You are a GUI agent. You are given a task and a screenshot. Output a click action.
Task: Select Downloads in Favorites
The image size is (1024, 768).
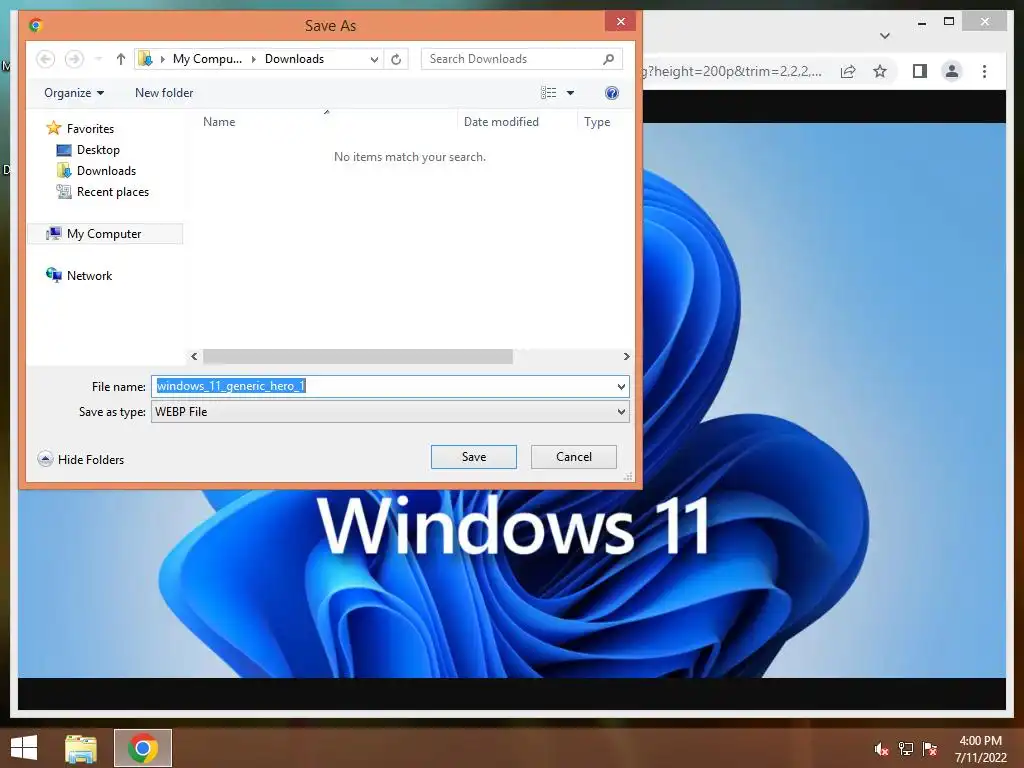pyautogui.click(x=96, y=170)
